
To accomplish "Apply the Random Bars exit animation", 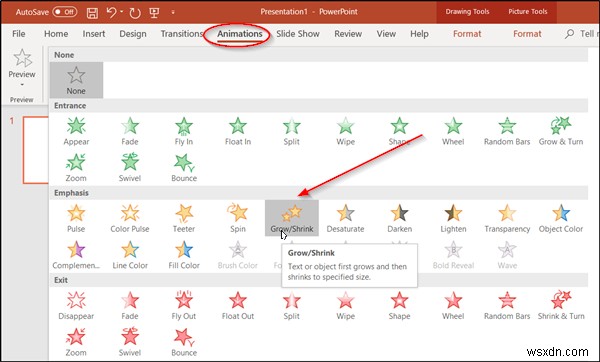I will pos(507,306).
